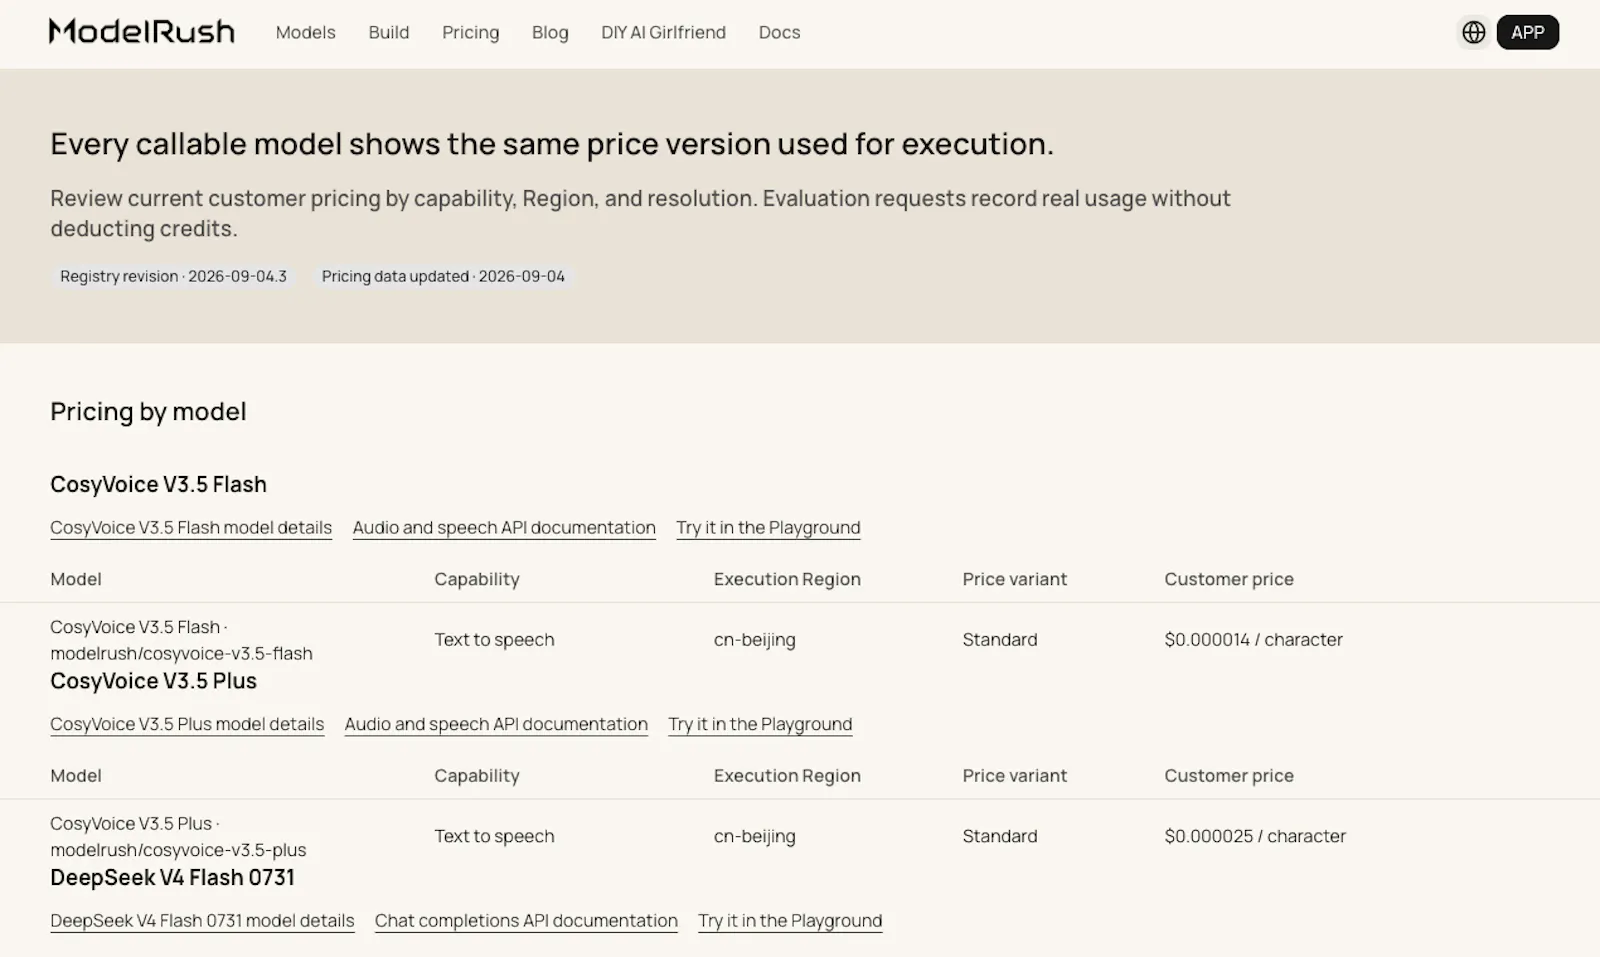Screen dimensions: 1600x957
Task: Go to the Build menu item
Action: (389, 32)
